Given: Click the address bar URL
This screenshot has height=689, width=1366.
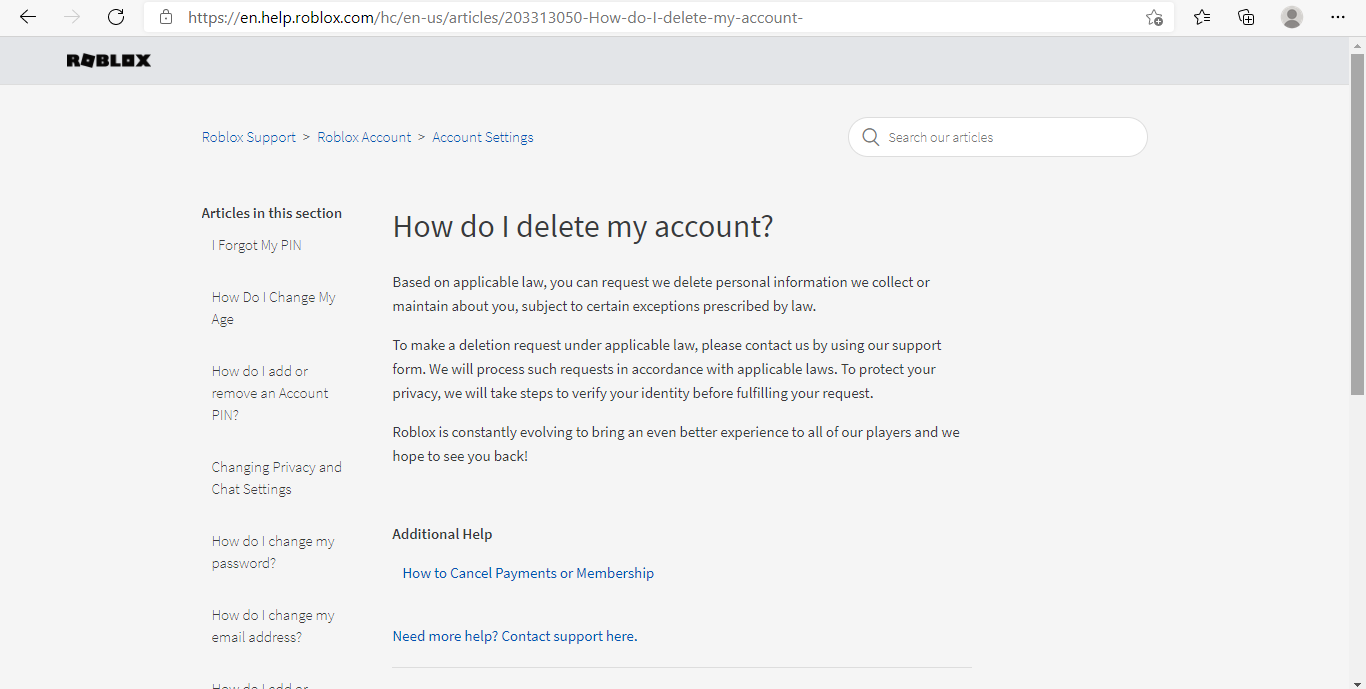Looking at the screenshot, I should (x=495, y=17).
